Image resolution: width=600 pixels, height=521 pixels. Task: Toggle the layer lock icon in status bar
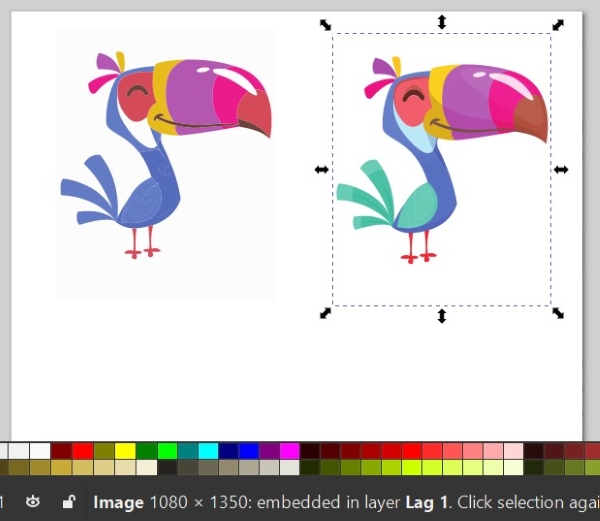[x=68, y=501]
